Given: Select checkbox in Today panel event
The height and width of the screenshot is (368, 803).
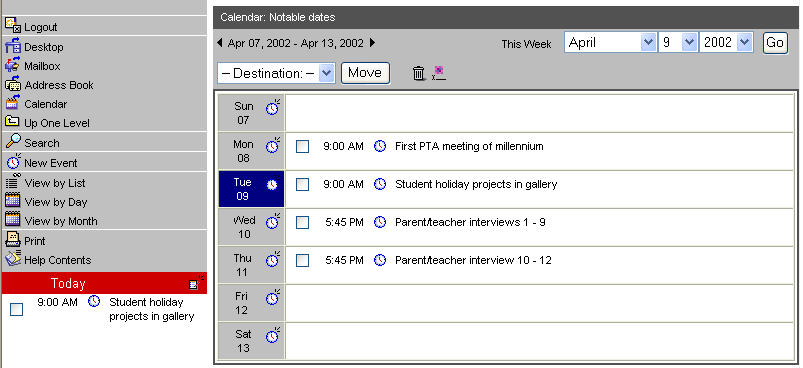Looking at the screenshot, I should [17, 309].
